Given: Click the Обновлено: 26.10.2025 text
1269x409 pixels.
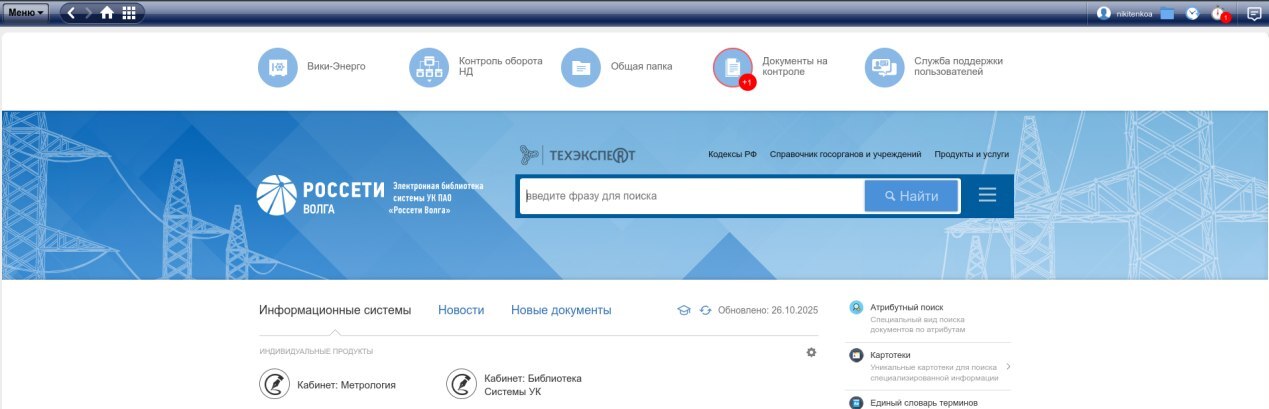Looking at the screenshot, I should click(768, 311).
